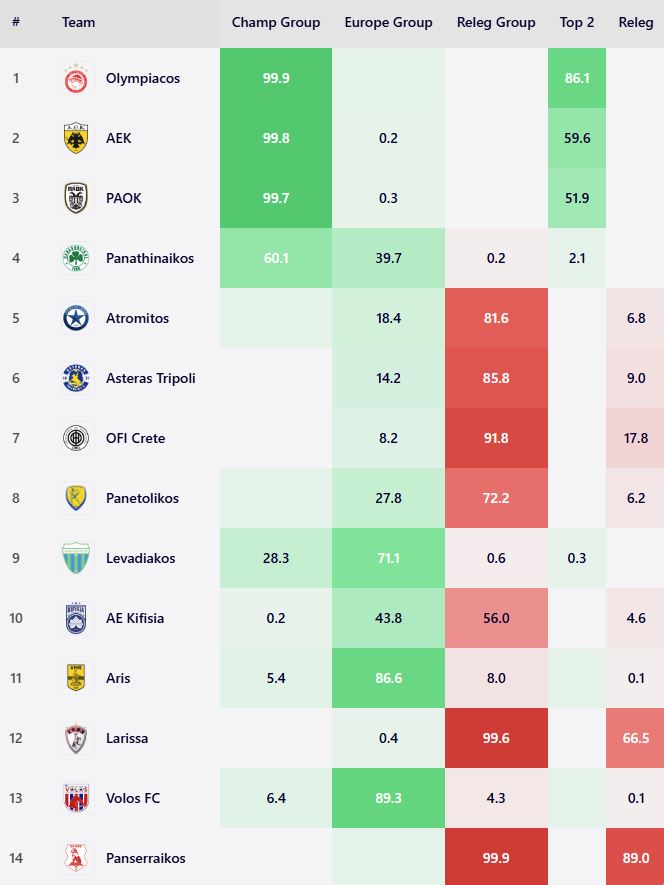Click the Asteras Tripoli badge
This screenshot has width=664, height=885.
pyautogui.click(x=76, y=378)
